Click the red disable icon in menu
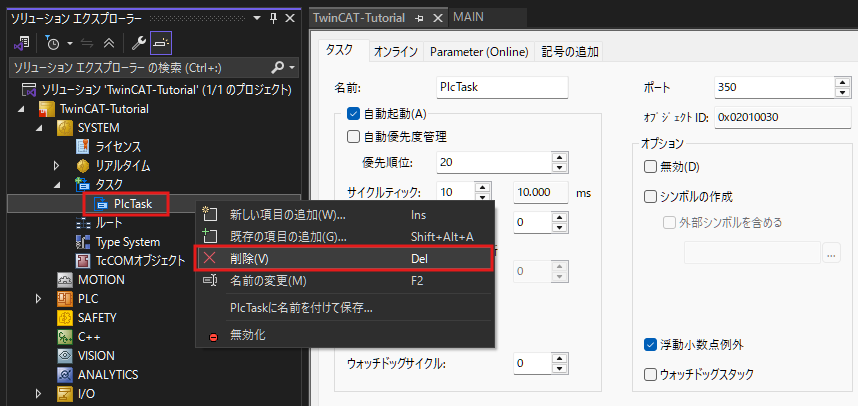The height and width of the screenshot is (406, 858). (212, 335)
